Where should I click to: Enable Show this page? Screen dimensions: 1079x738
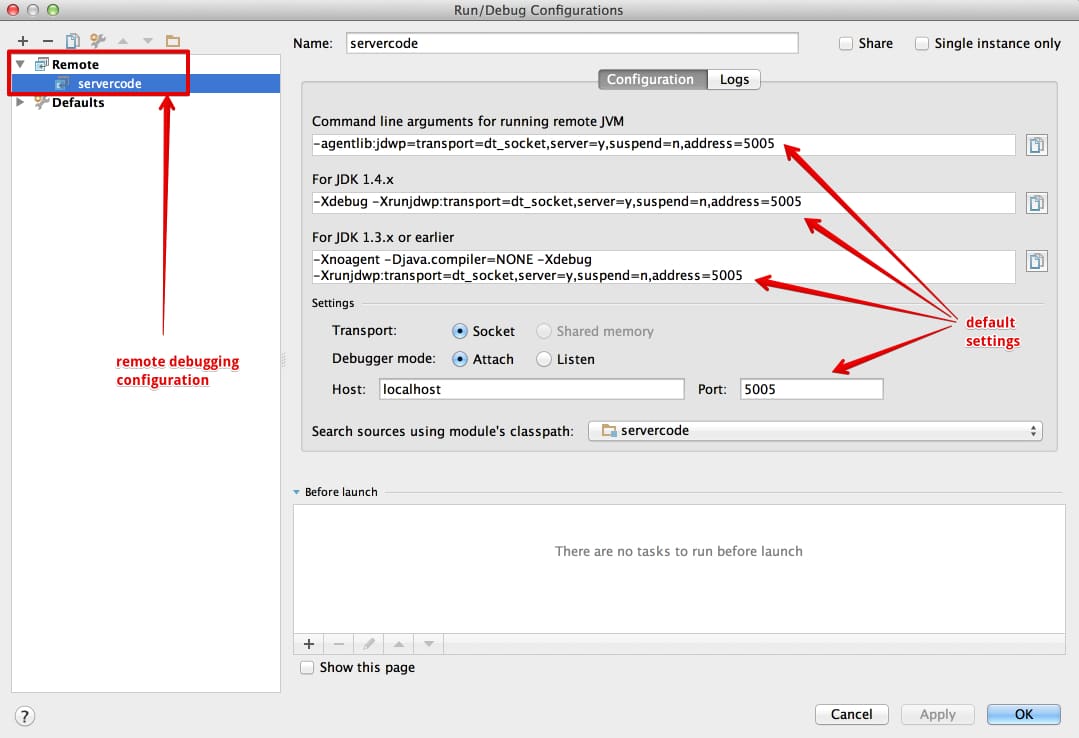307,667
